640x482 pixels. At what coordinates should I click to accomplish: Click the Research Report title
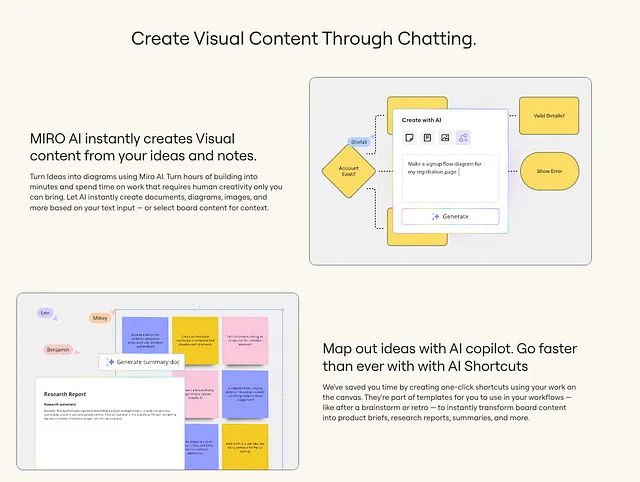pyautogui.click(x=65, y=394)
